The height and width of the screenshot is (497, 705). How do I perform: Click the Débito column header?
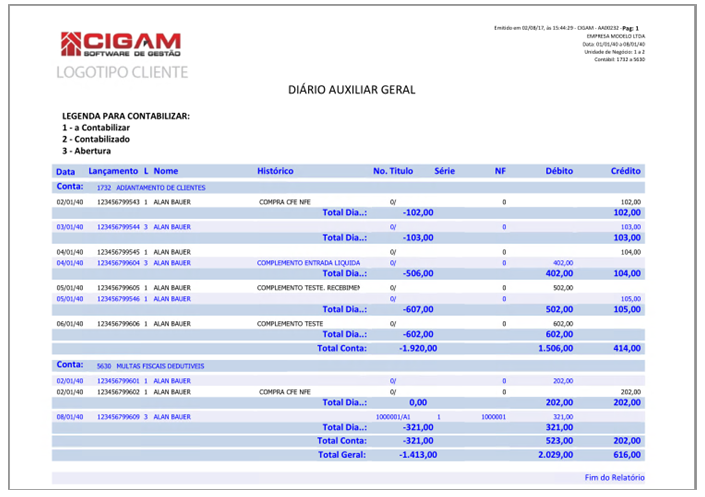coord(559,171)
